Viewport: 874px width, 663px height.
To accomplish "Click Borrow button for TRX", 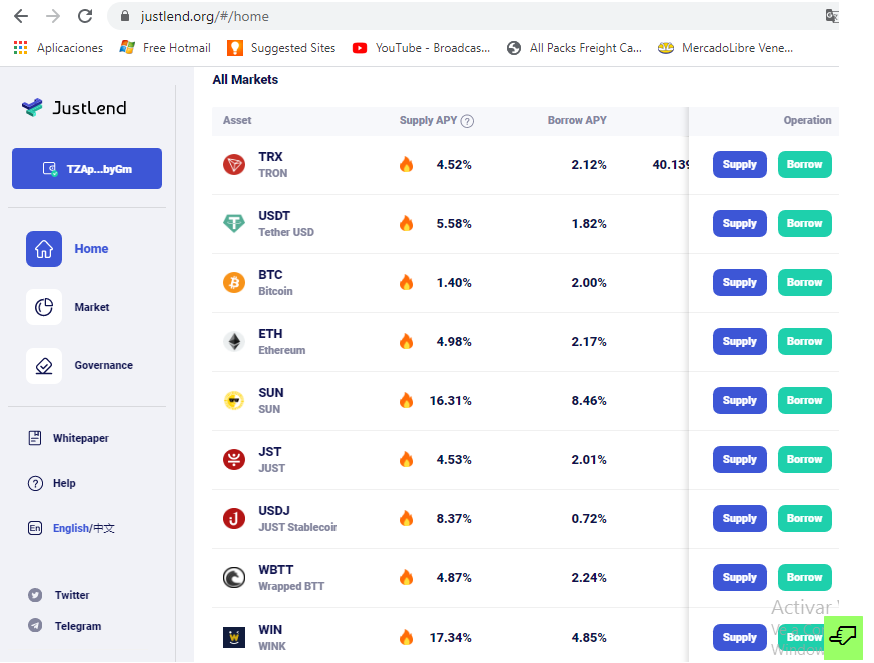I will 804,164.
